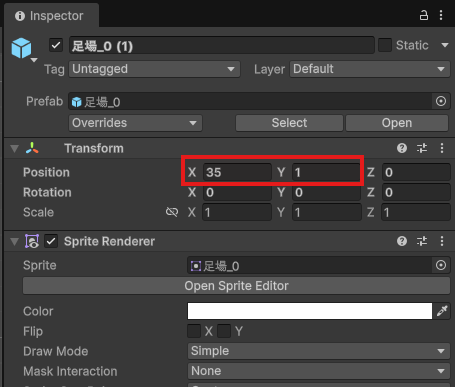Toggle Scale constrained proportions link icon
Image resolution: width=455 pixels, height=387 pixels.
[172, 212]
